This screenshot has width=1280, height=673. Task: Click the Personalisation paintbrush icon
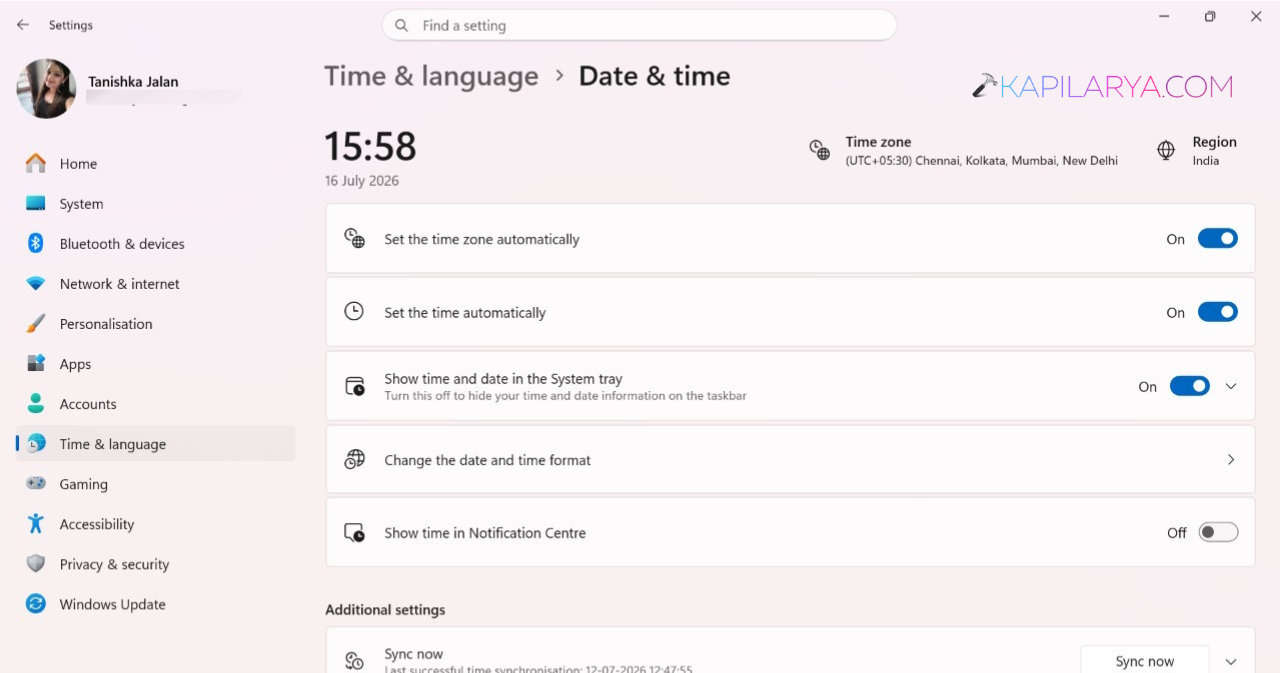coord(36,324)
